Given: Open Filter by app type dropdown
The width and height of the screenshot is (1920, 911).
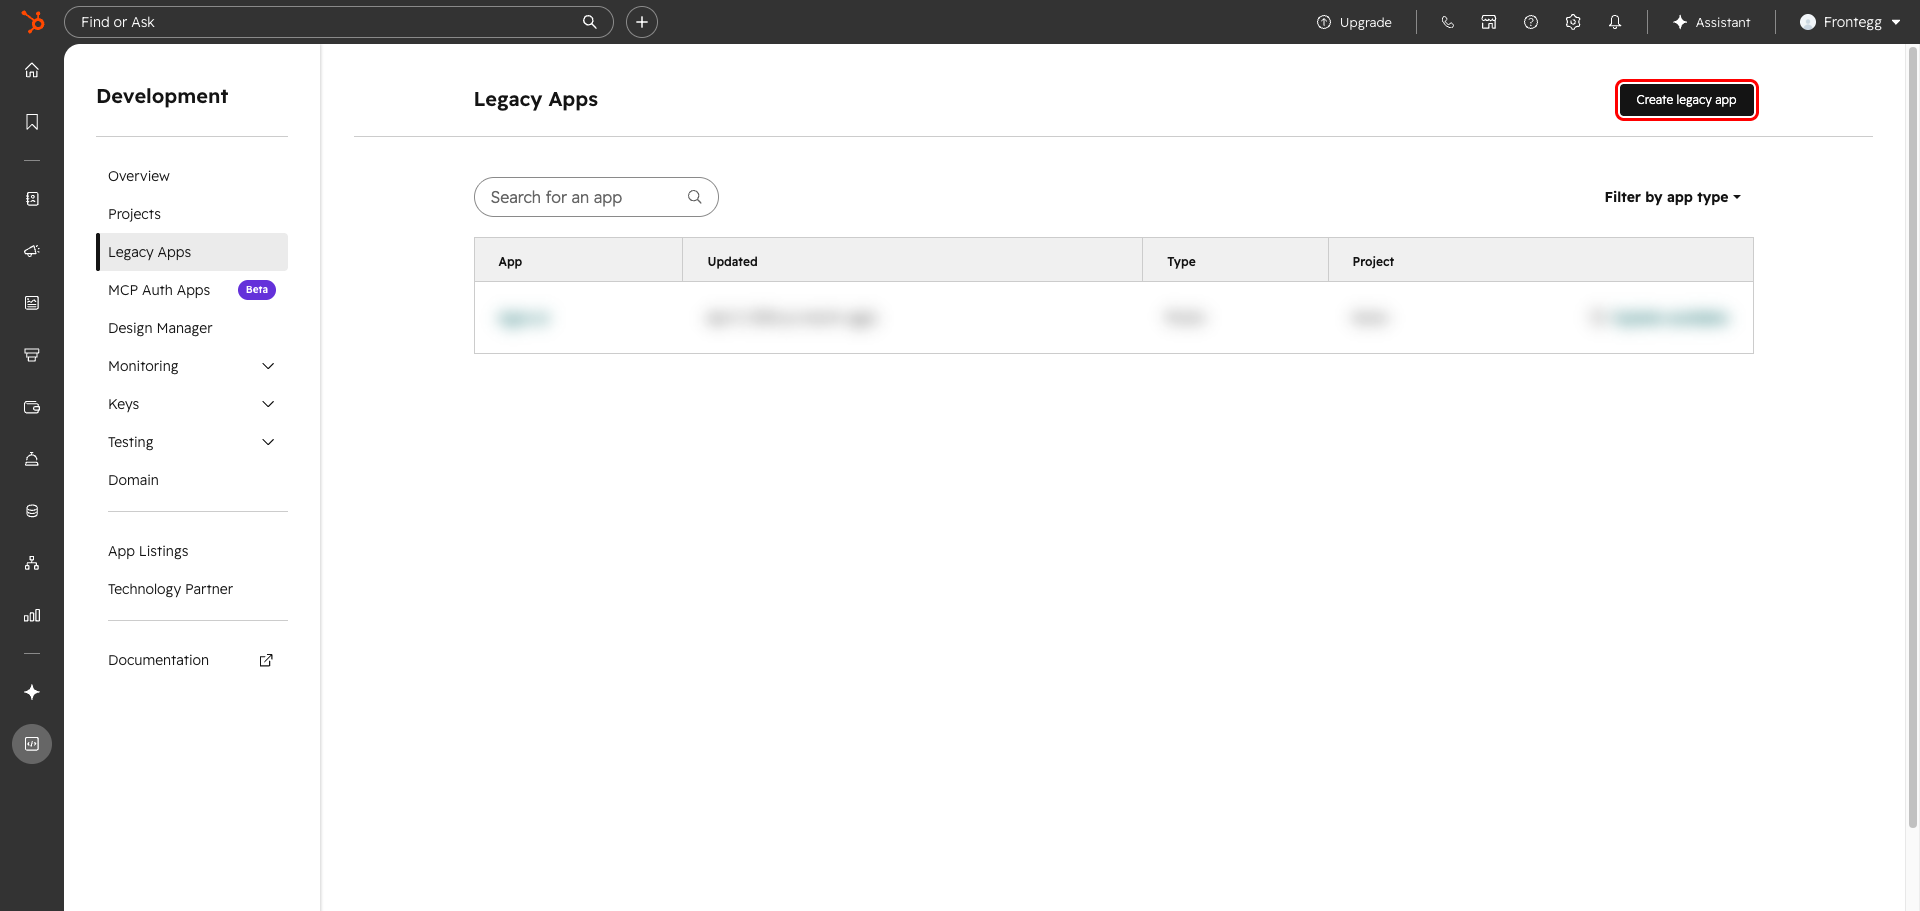Looking at the screenshot, I should tap(1672, 197).
